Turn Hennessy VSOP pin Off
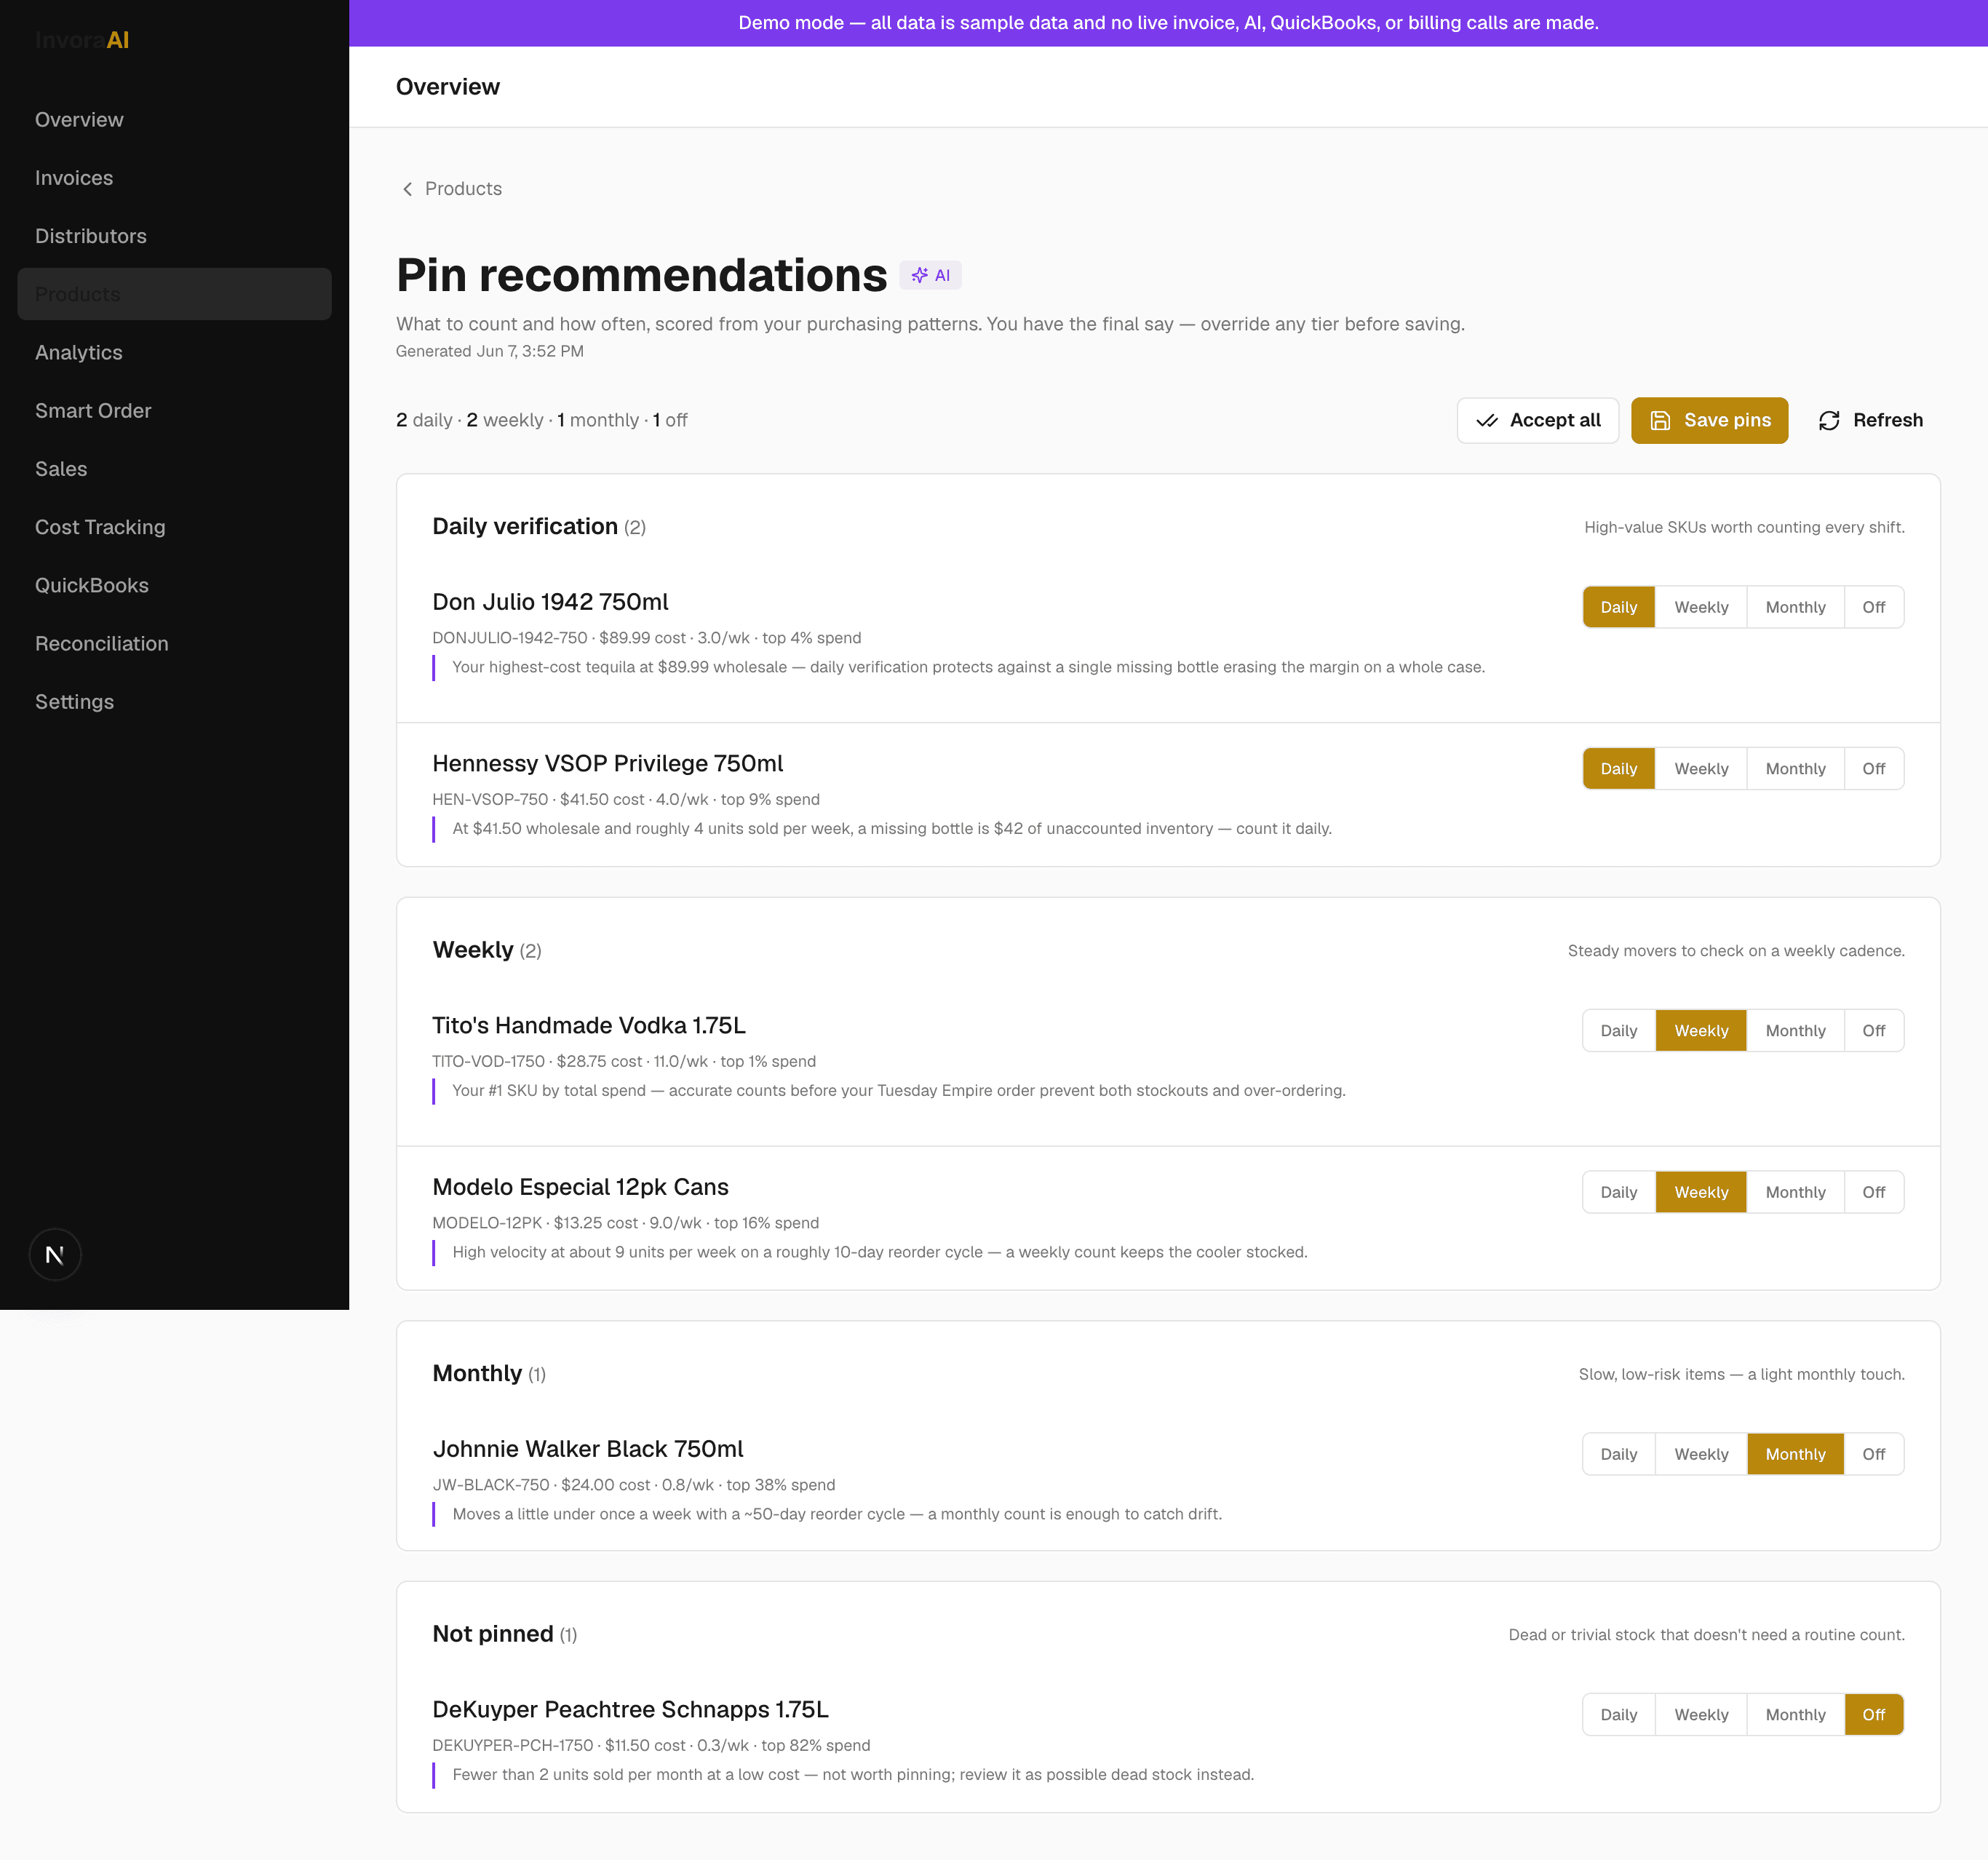1988x1860 pixels. [x=1873, y=769]
